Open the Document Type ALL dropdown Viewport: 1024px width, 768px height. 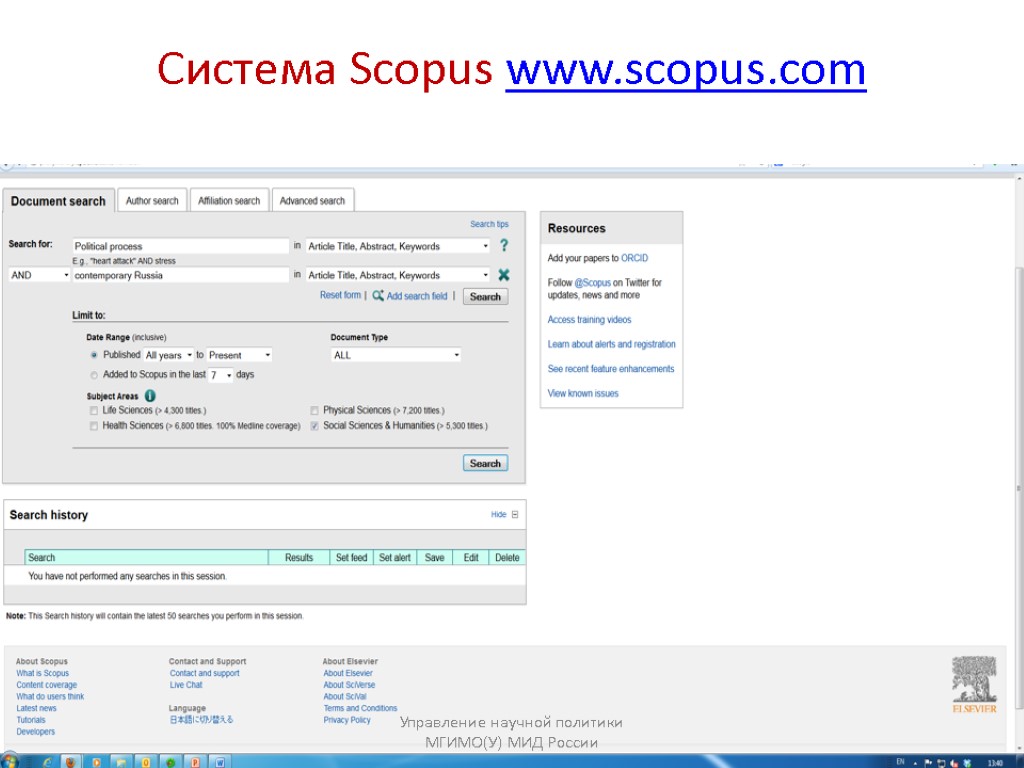coord(396,355)
